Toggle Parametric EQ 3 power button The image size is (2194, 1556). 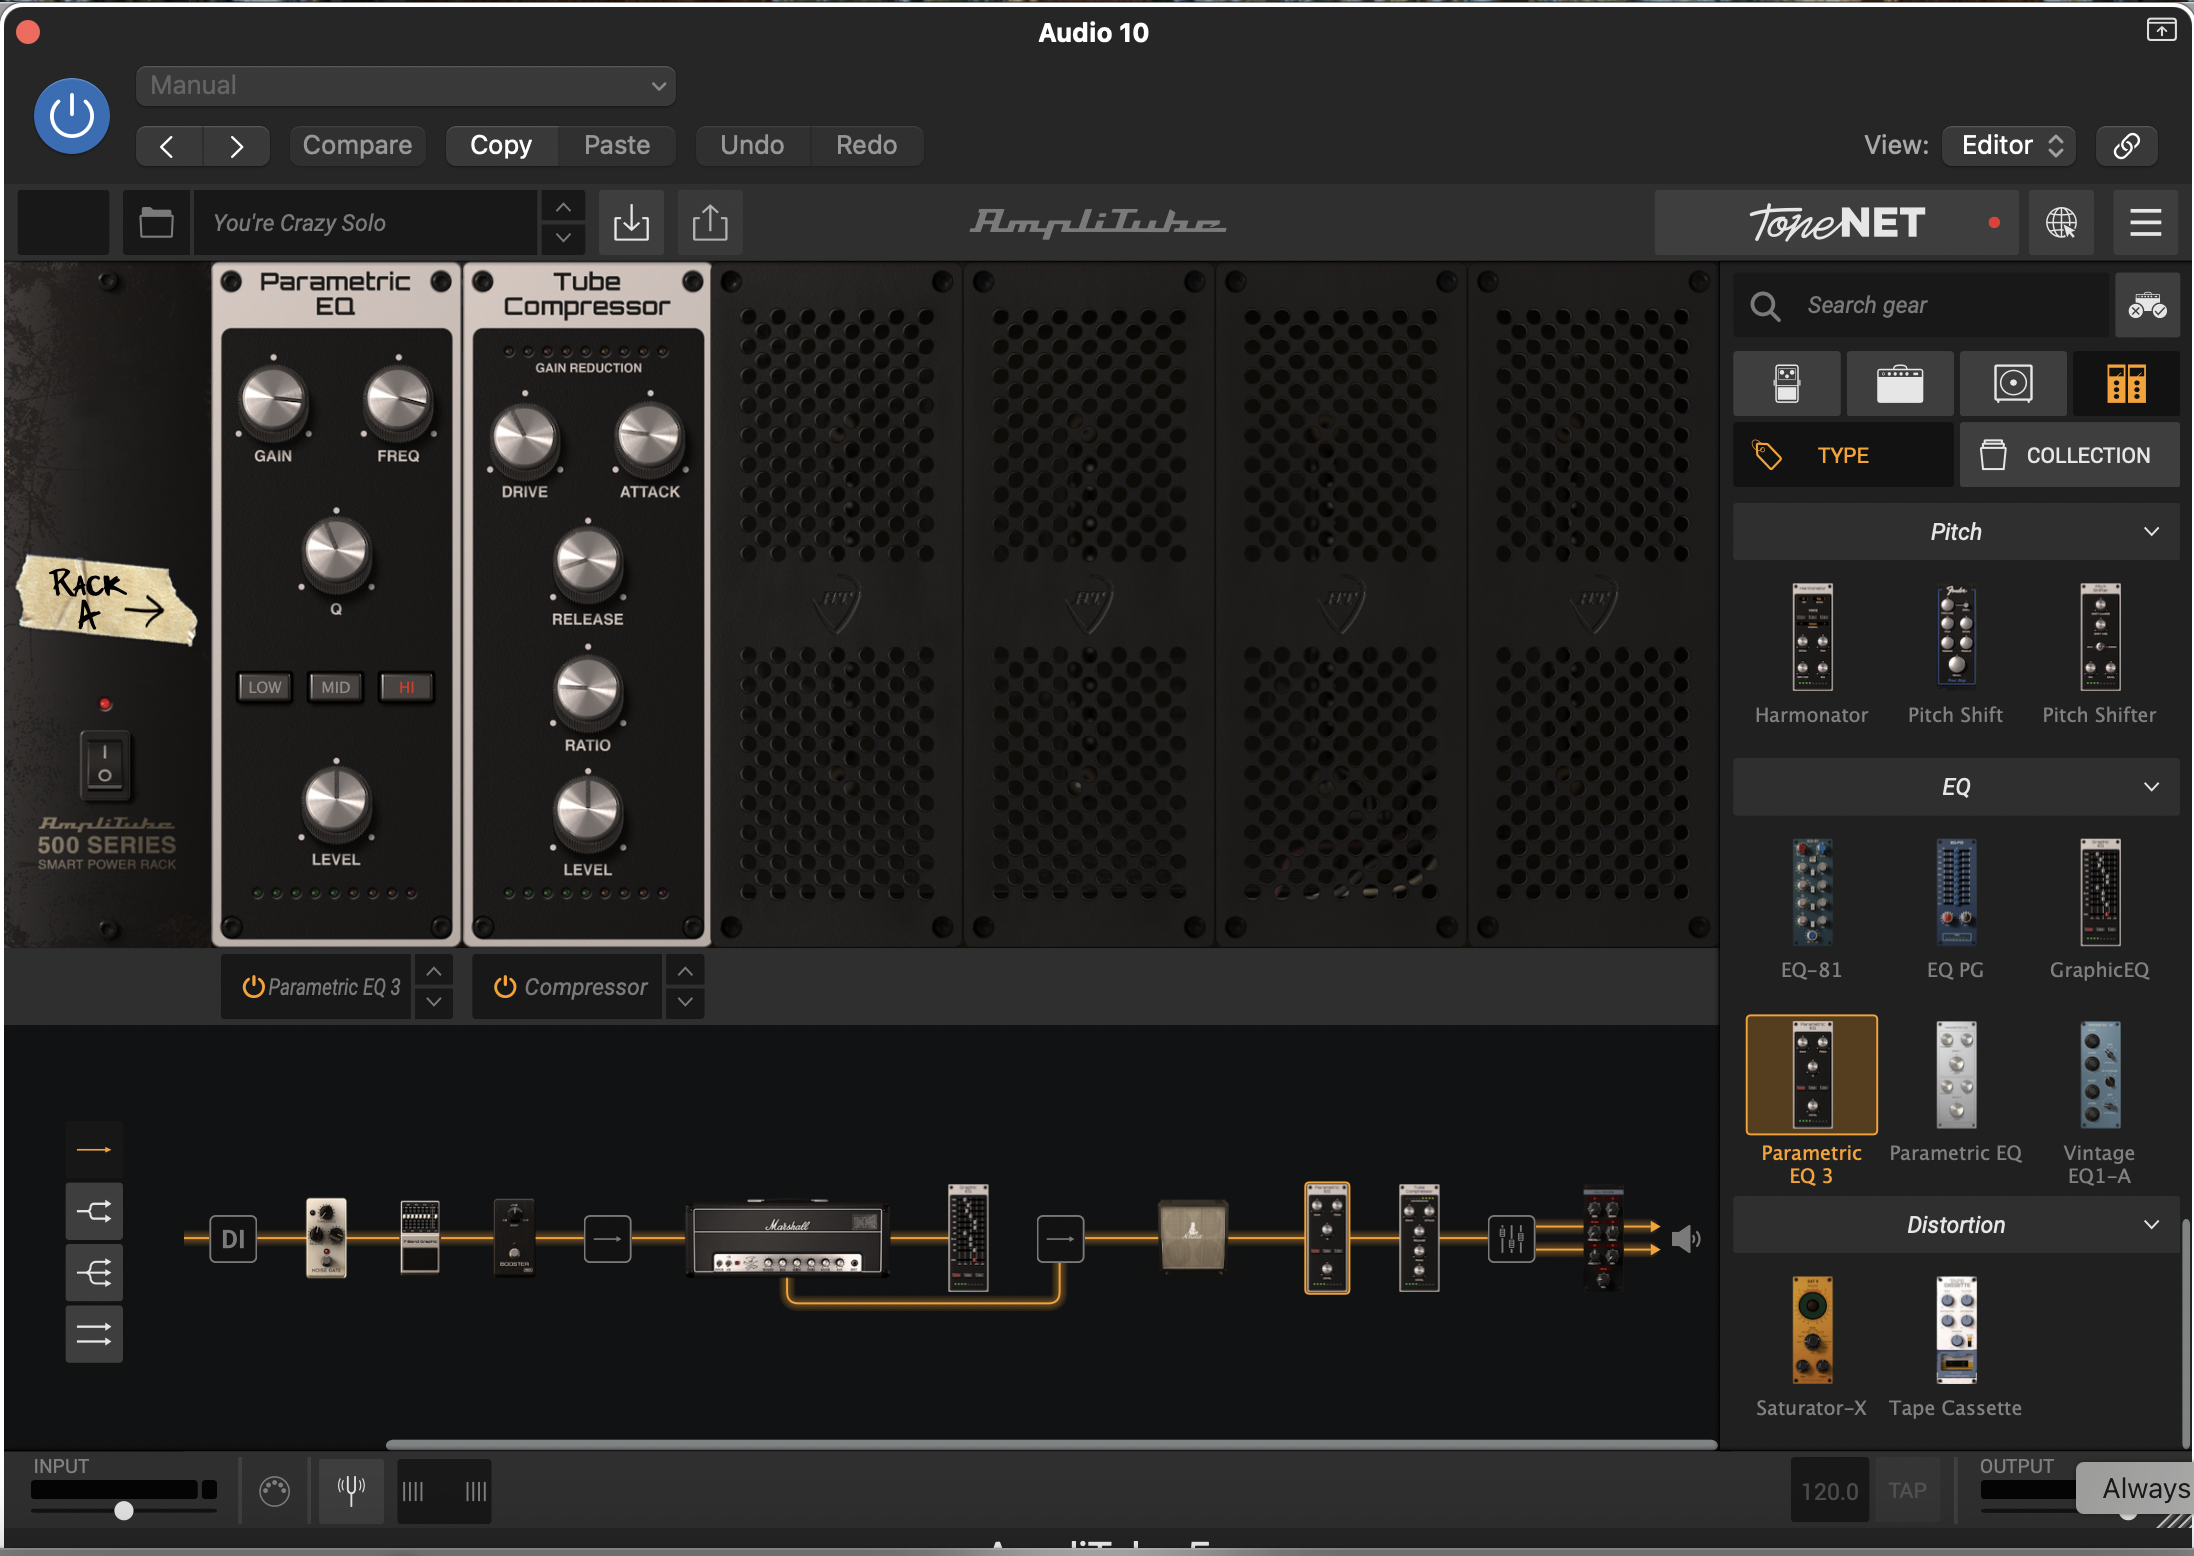pos(253,987)
